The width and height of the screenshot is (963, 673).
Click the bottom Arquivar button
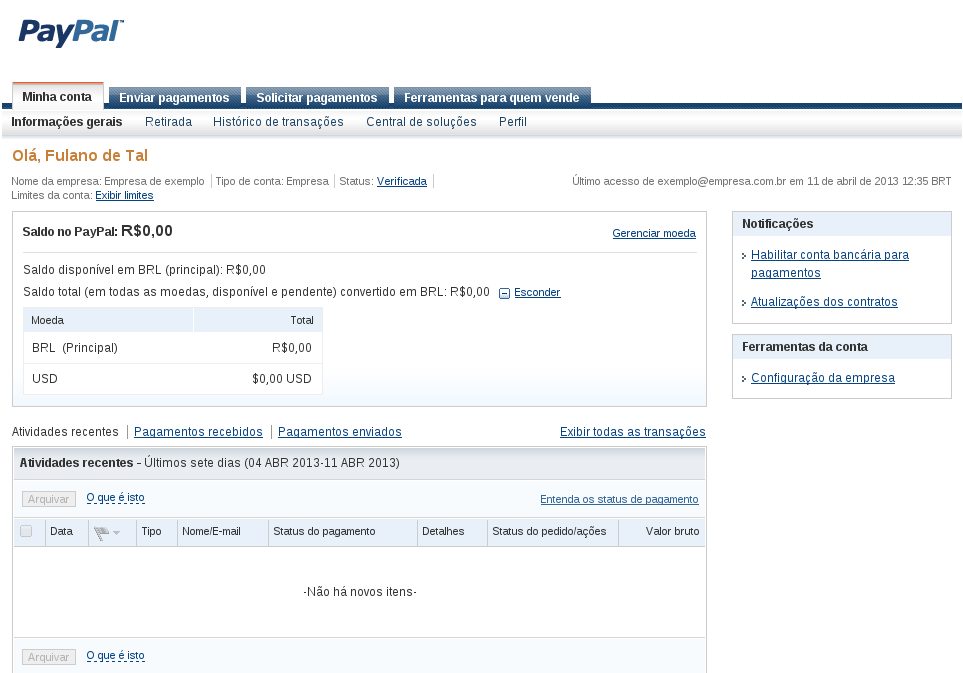(x=49, y=657)
